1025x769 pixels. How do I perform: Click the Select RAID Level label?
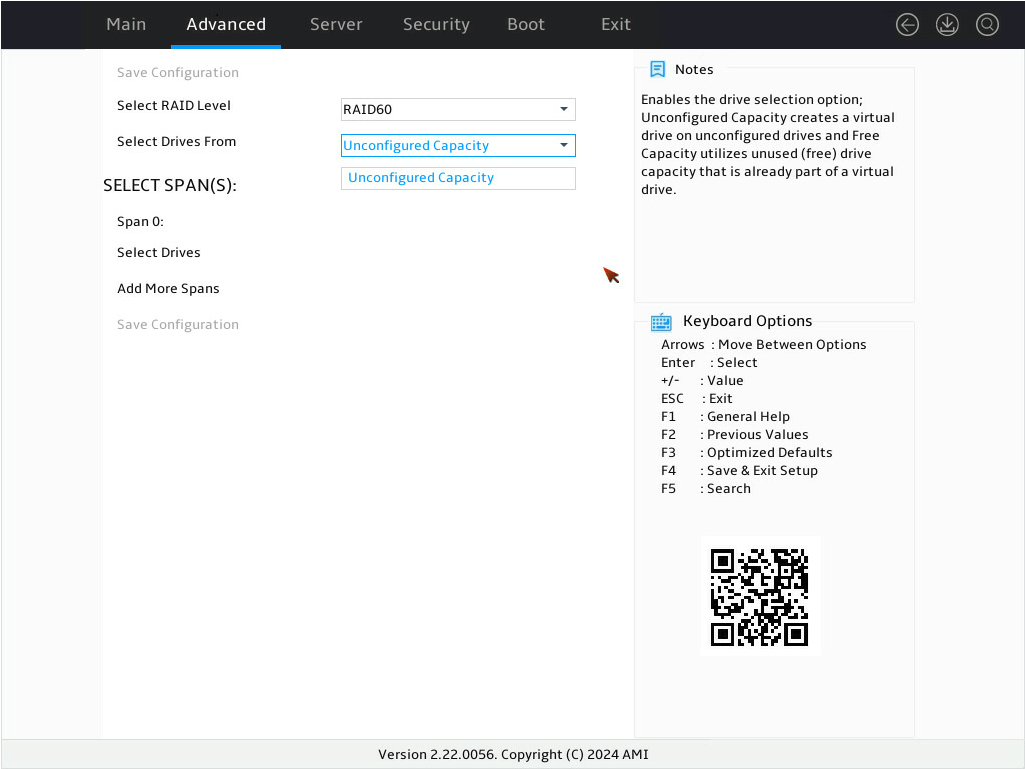(174, 105)
